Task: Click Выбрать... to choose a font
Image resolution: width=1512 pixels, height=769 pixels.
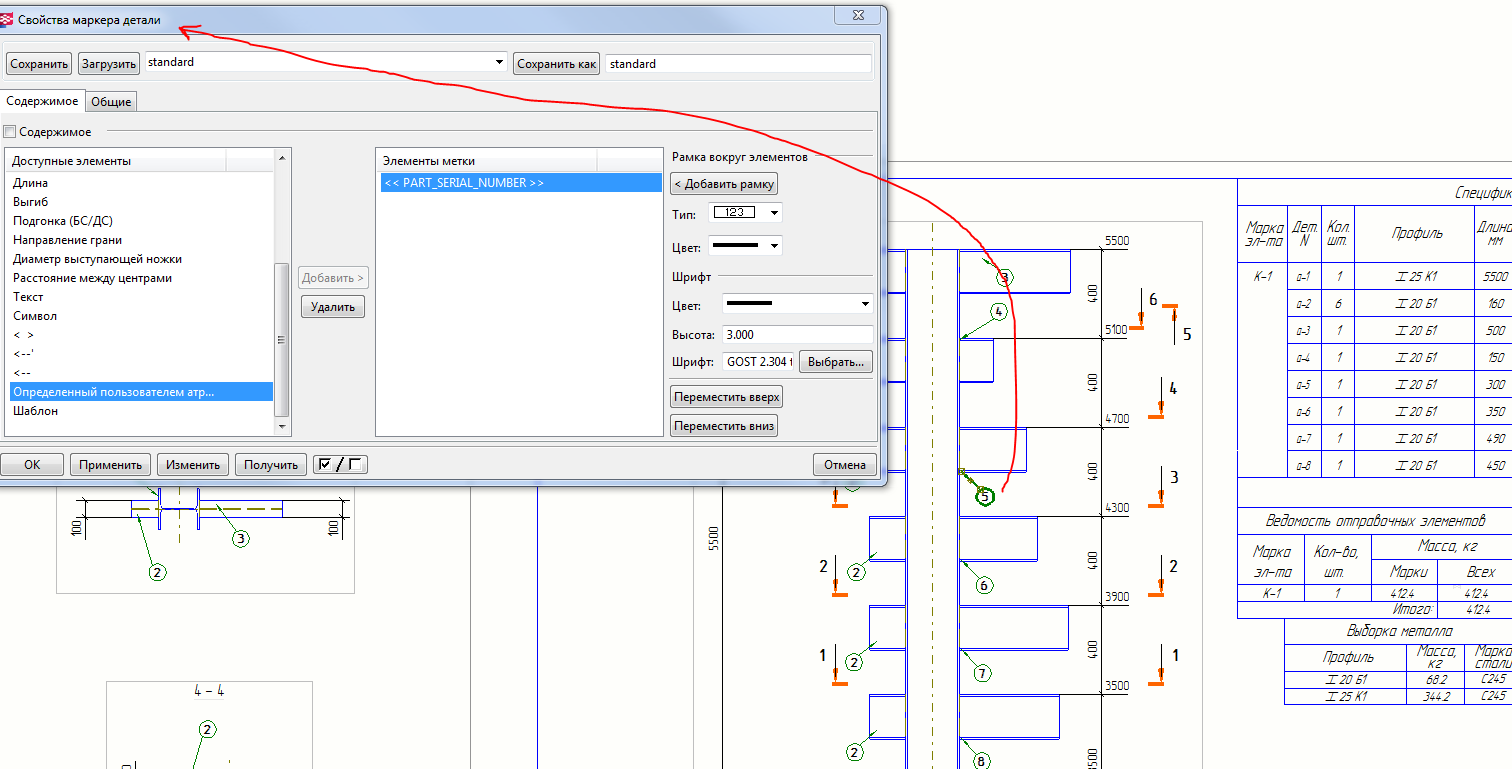Action: point(835,362)
